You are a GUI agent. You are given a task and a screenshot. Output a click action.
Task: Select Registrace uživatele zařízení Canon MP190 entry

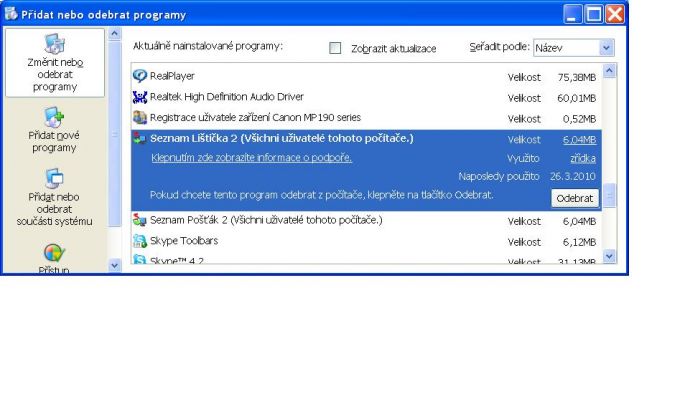click(366, 118)
